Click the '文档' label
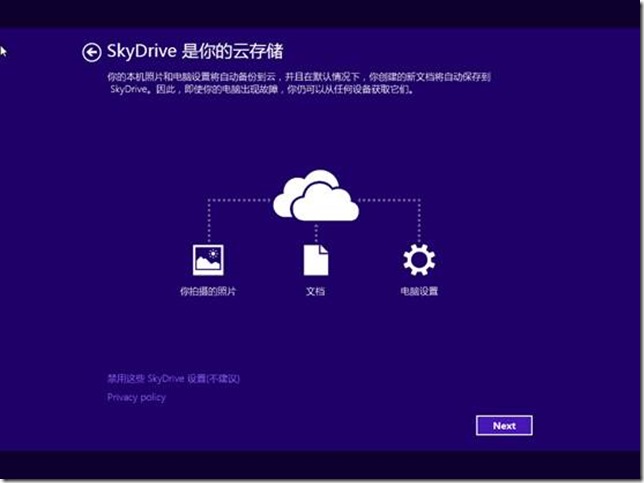The width and height of the screenshot is (644, 483). point(315,291)
